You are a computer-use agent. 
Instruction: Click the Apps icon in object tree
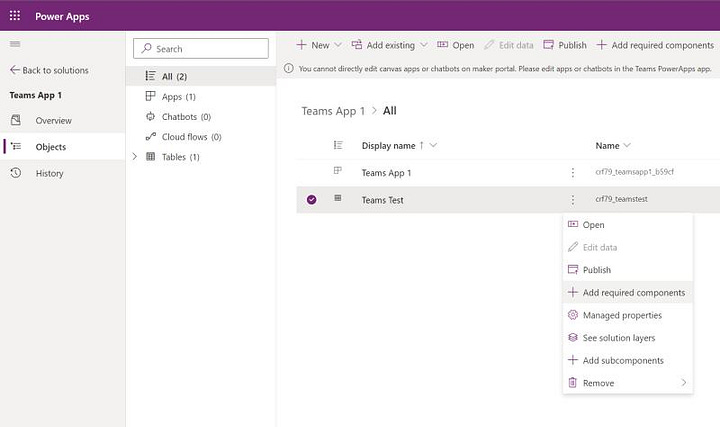(150, 96)
